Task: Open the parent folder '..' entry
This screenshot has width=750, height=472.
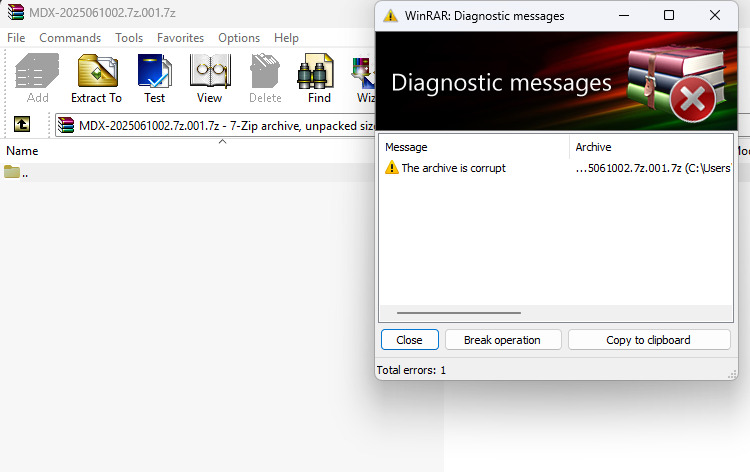Action: (x=16, y=172)
